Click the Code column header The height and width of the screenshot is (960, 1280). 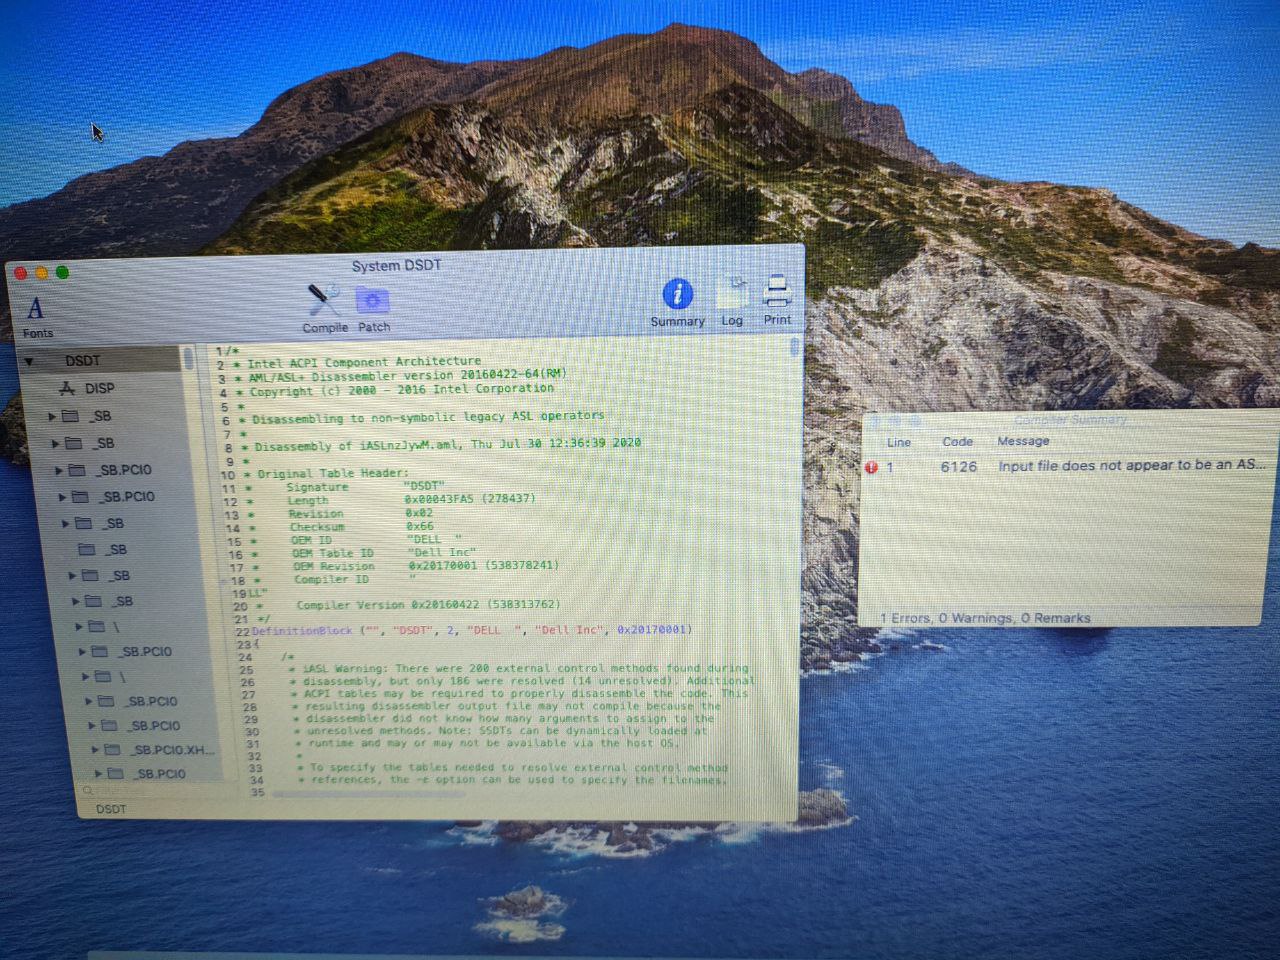coord(957,441)
